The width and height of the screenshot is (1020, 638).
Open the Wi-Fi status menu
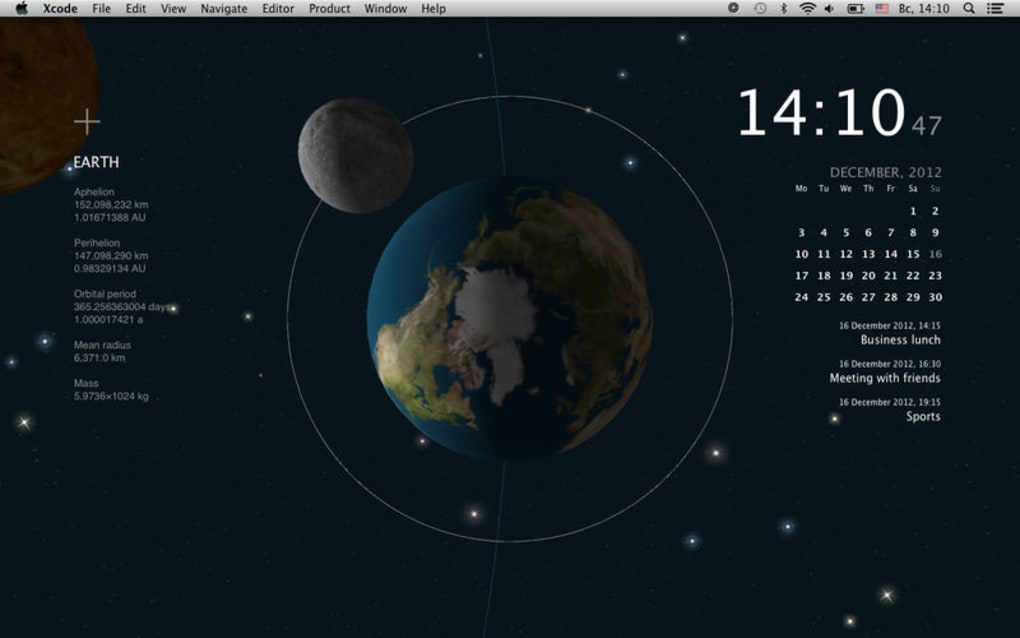click(x=807, y=8)
